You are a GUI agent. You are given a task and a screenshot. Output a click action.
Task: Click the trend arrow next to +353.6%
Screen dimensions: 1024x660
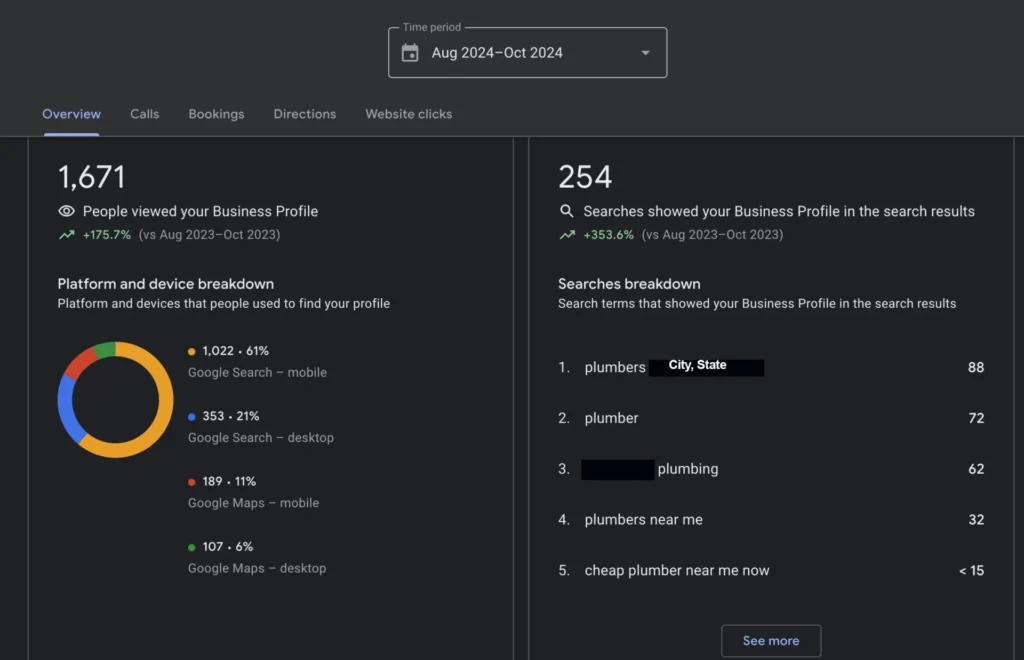(x=567, y=235)
